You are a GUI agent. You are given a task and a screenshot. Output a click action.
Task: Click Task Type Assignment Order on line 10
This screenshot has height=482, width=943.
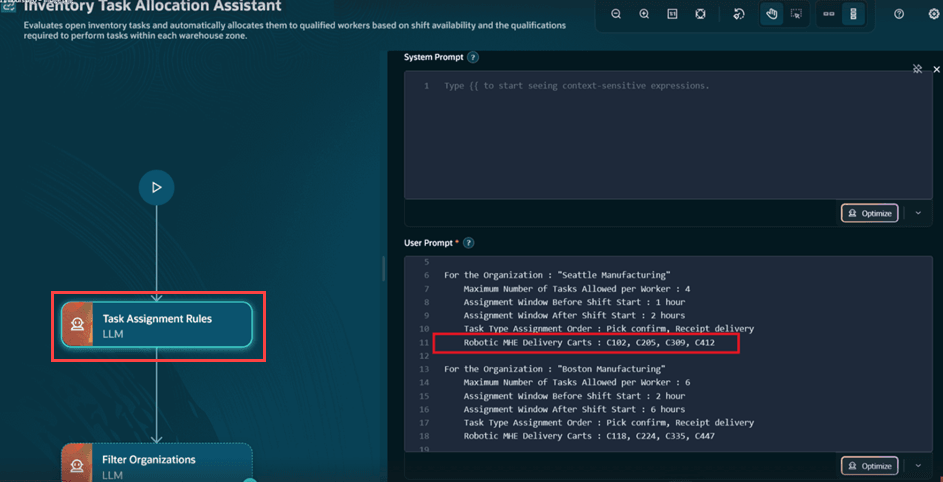click(x=608, y=329)
